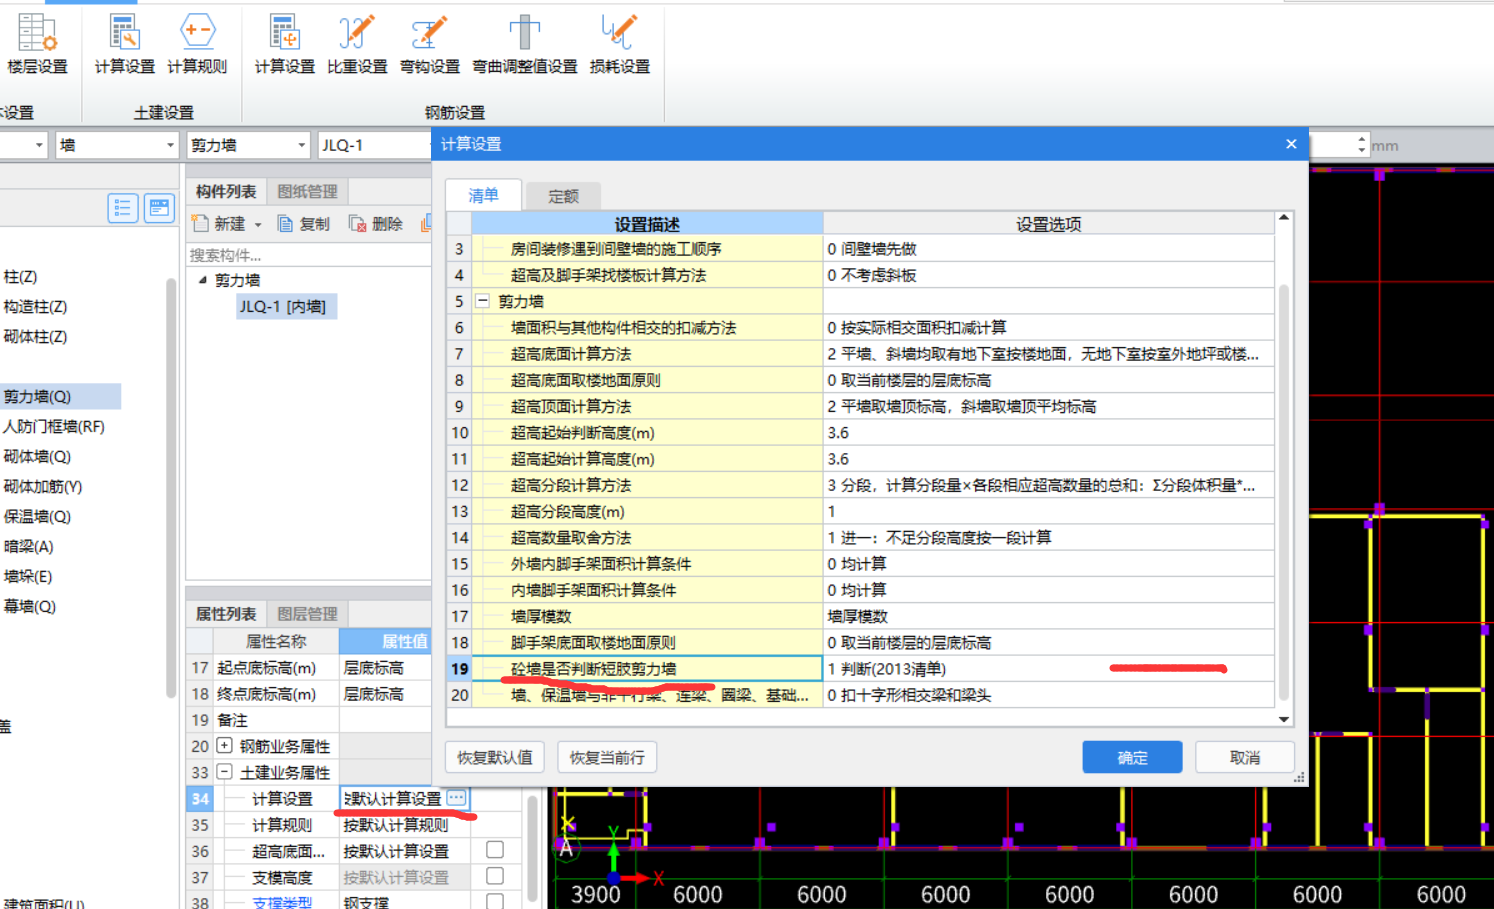Viewport: 1494px width, 909px height.
Task: Select 构造柱(Z) in left navigation
Action: 35,306
